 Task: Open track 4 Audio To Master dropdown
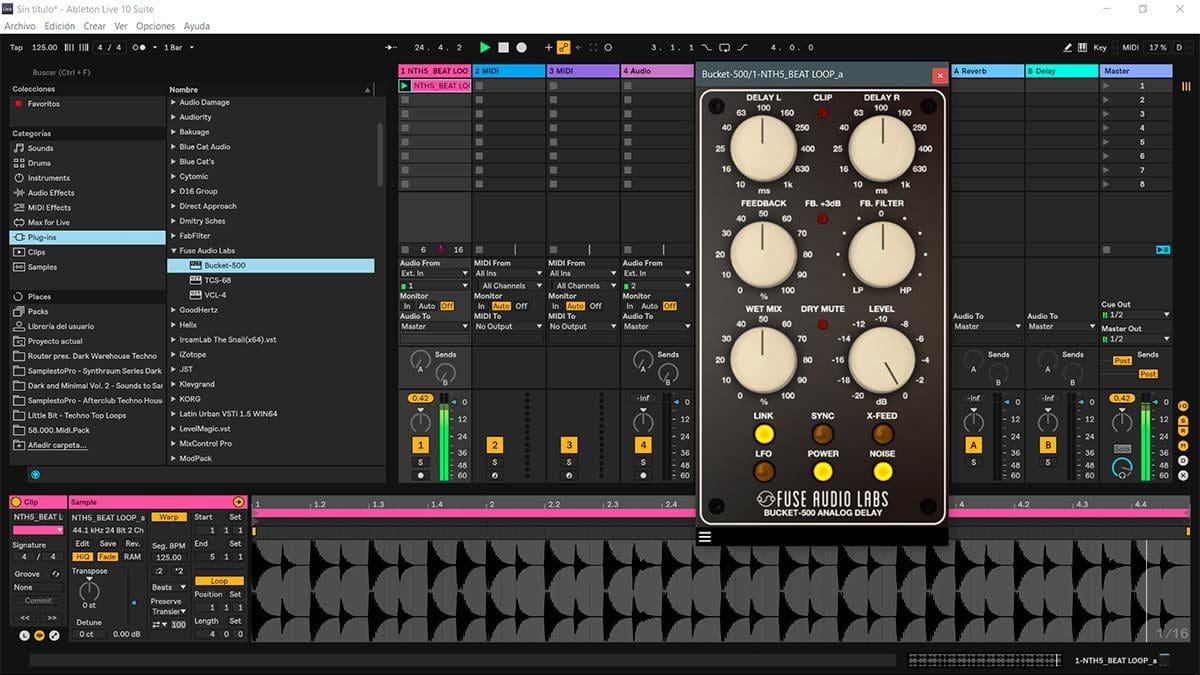point(656,326)
